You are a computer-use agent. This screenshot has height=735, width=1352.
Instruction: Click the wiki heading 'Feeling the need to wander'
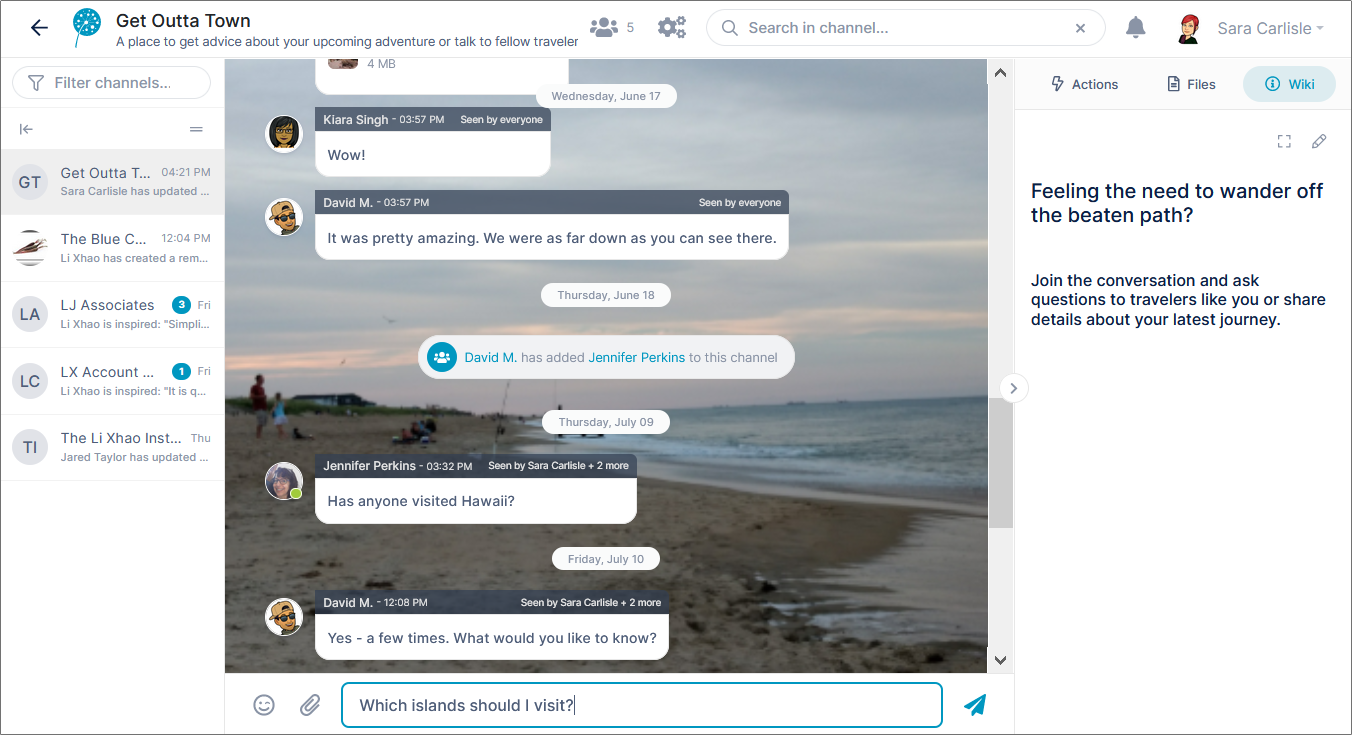tap(1177, 203)
